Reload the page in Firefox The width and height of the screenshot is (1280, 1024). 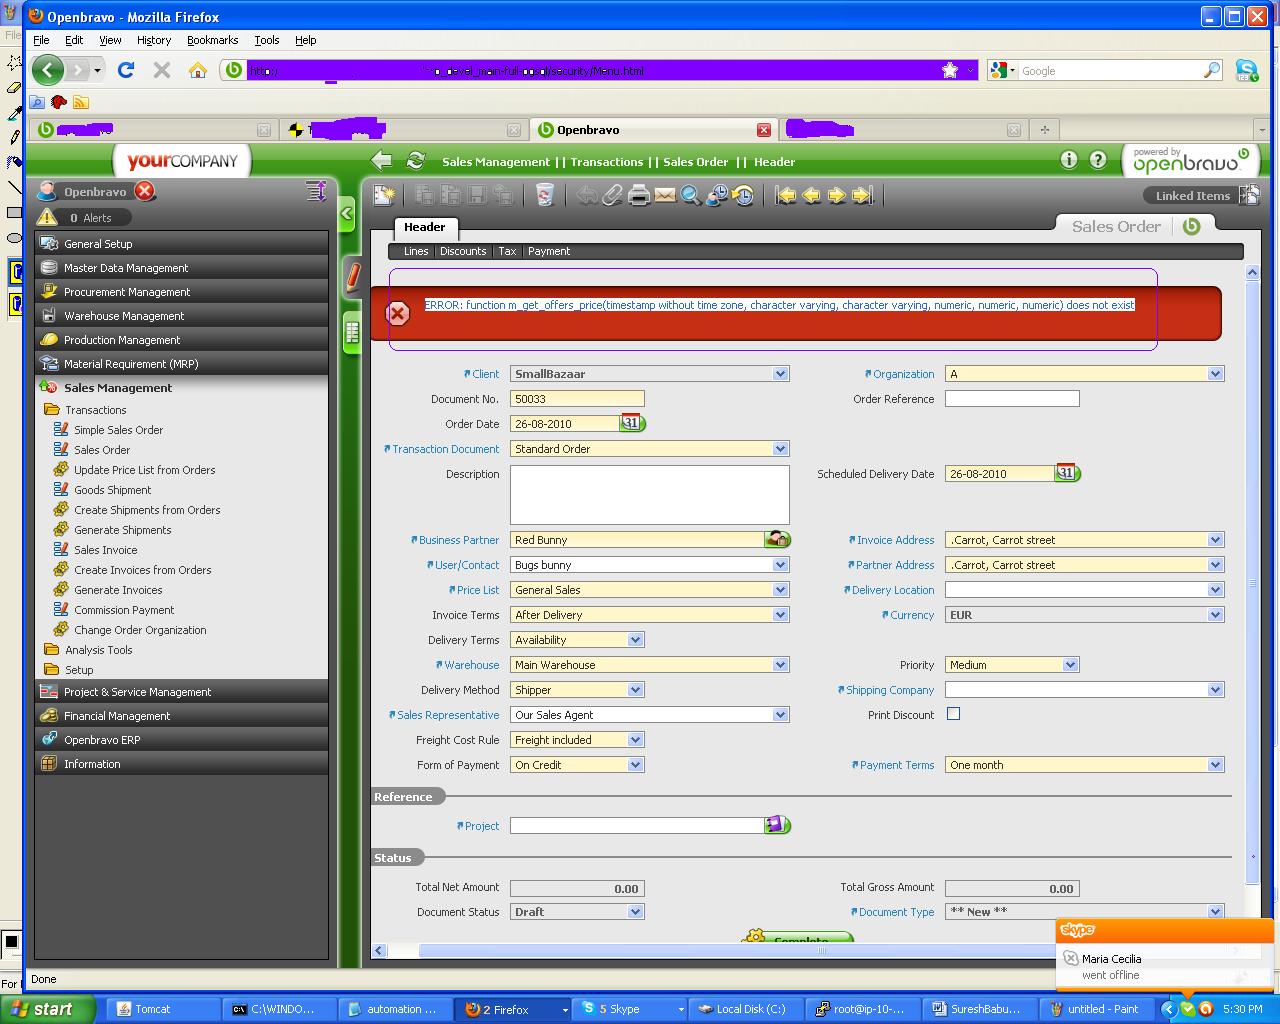click(x=126, y=70)
